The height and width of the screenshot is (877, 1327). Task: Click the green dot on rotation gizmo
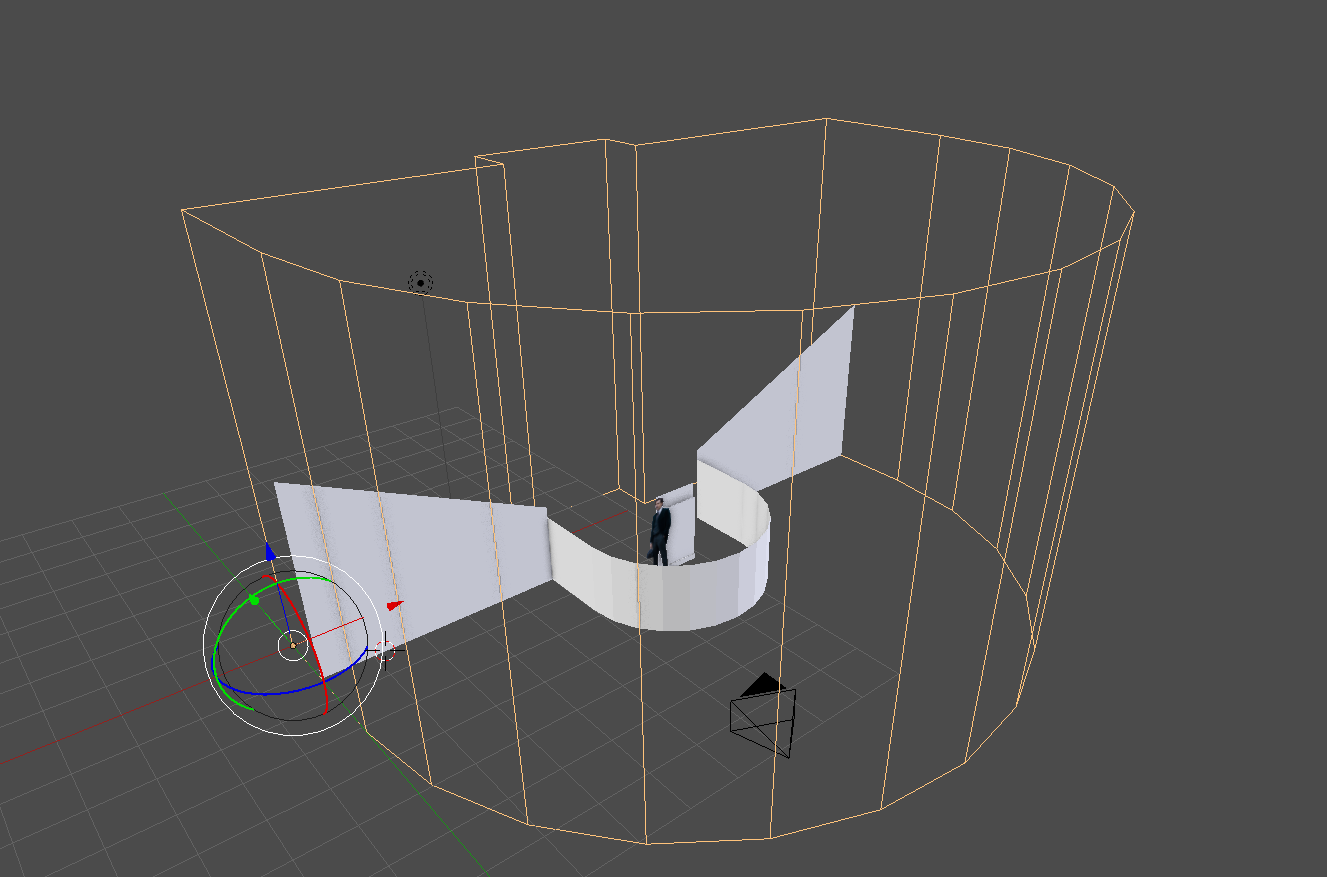(x=255, y=600)
